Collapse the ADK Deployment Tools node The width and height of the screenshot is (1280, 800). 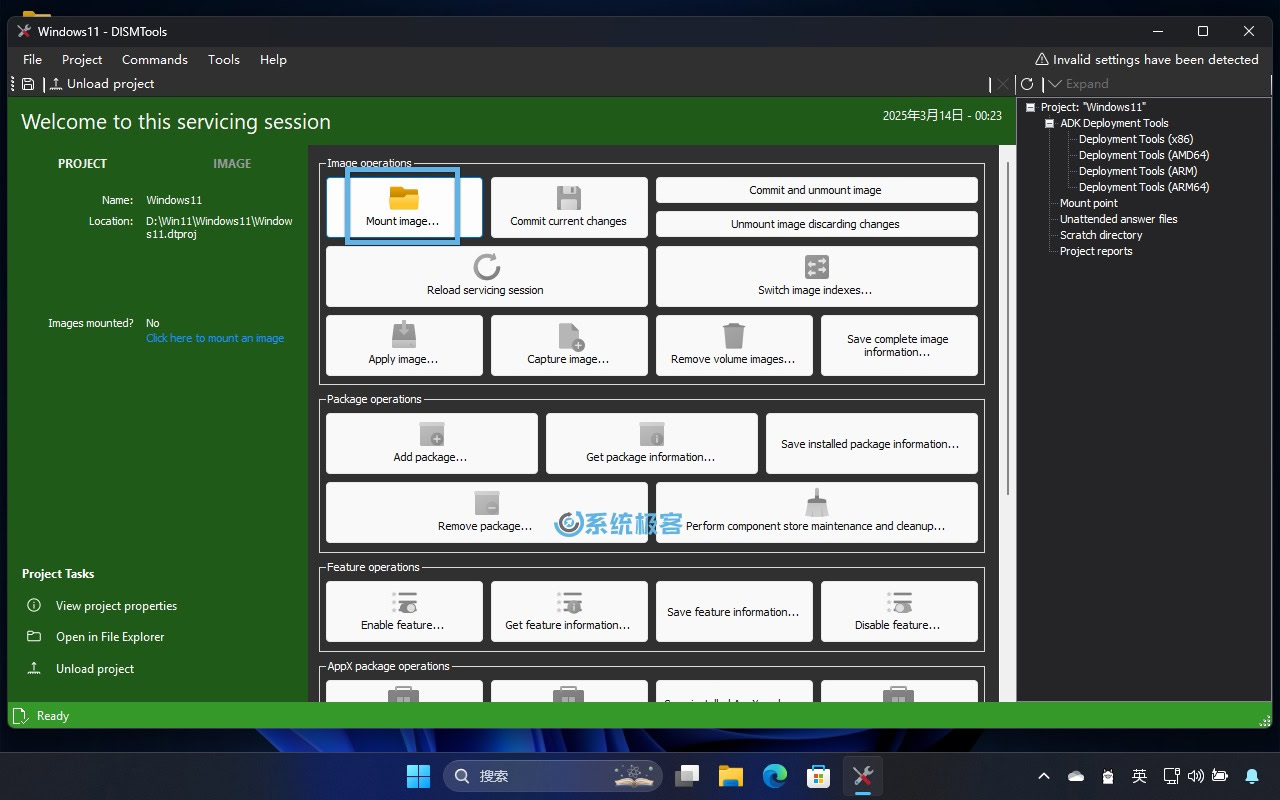(1050, 123)
